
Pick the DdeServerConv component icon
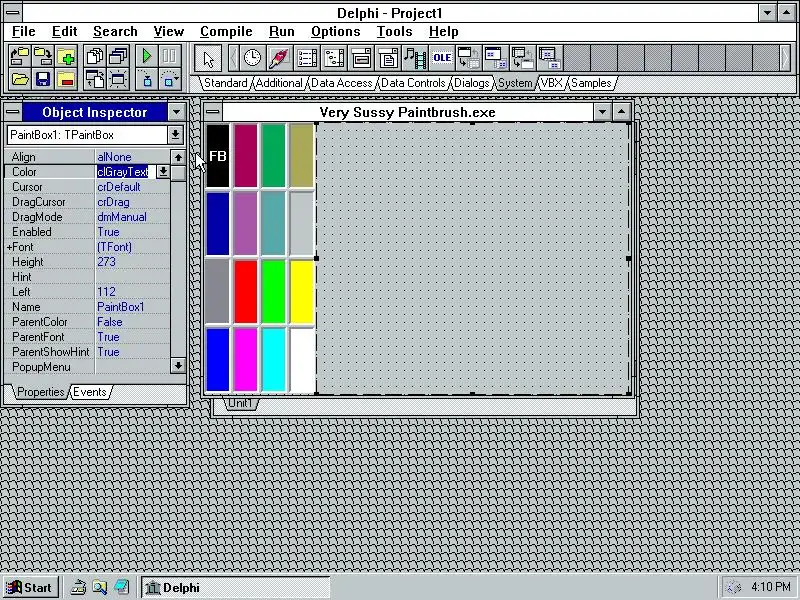click(523, 58)
